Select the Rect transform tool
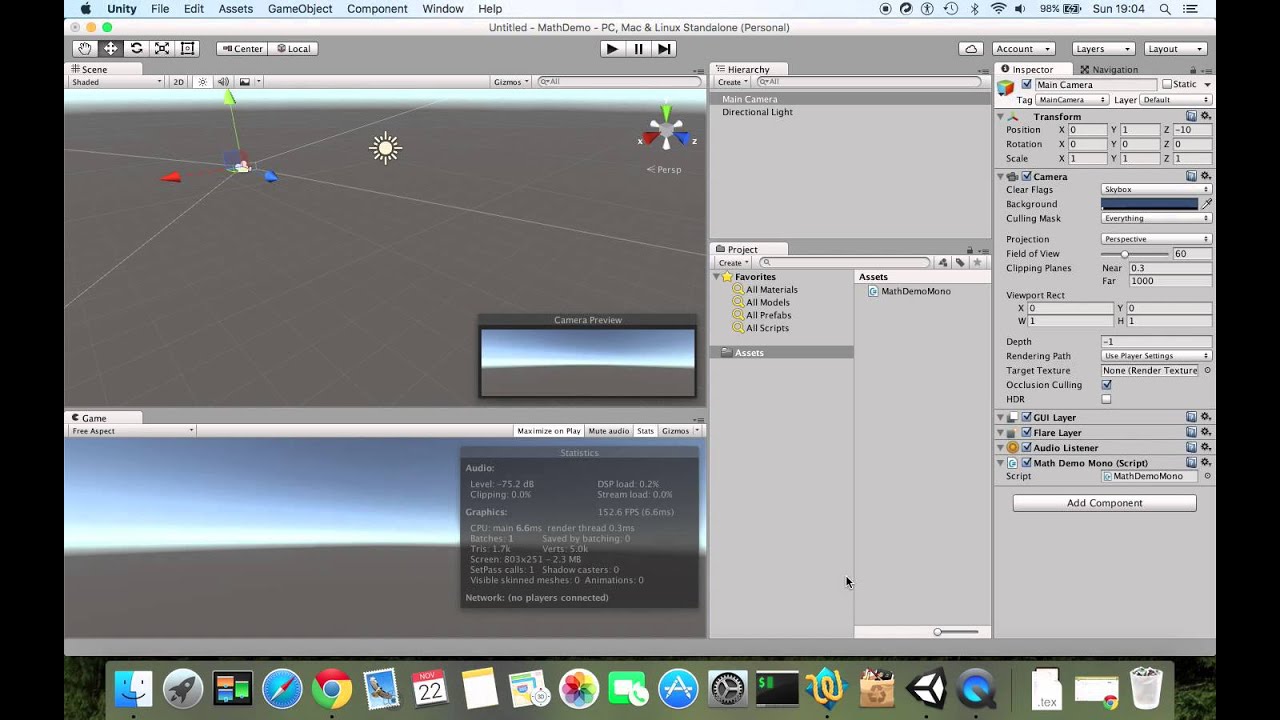This screenshot has height=720, width=1280. pyautogui.click(x=187, y=48)
